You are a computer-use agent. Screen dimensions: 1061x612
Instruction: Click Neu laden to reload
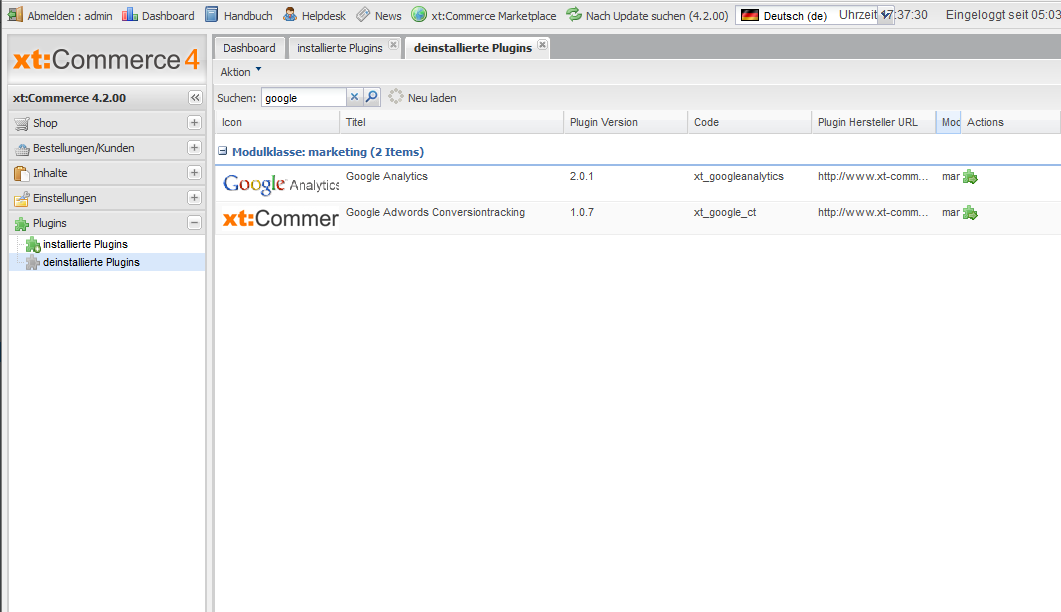coord(423,97)
